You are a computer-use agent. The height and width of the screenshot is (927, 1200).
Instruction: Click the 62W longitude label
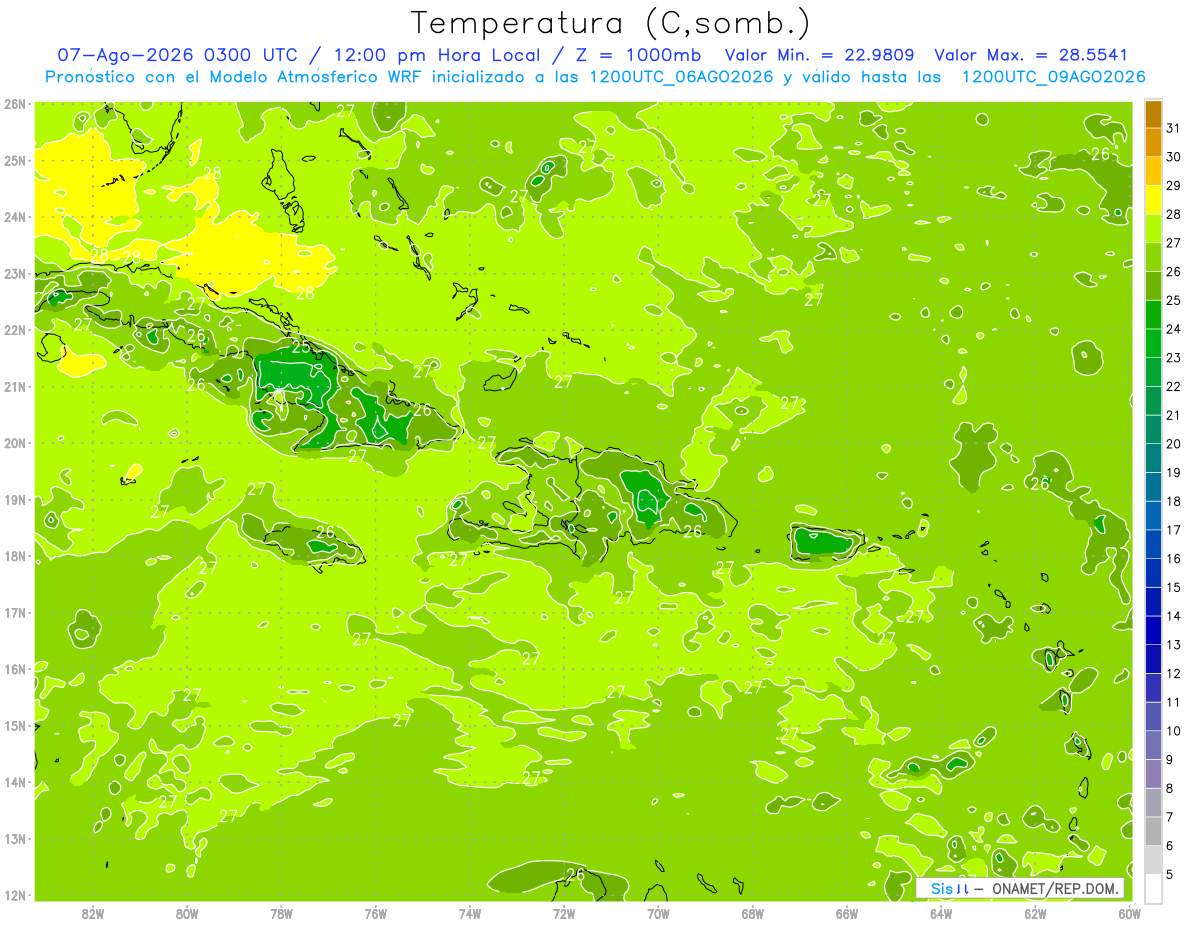click(x=1035, y=912)
